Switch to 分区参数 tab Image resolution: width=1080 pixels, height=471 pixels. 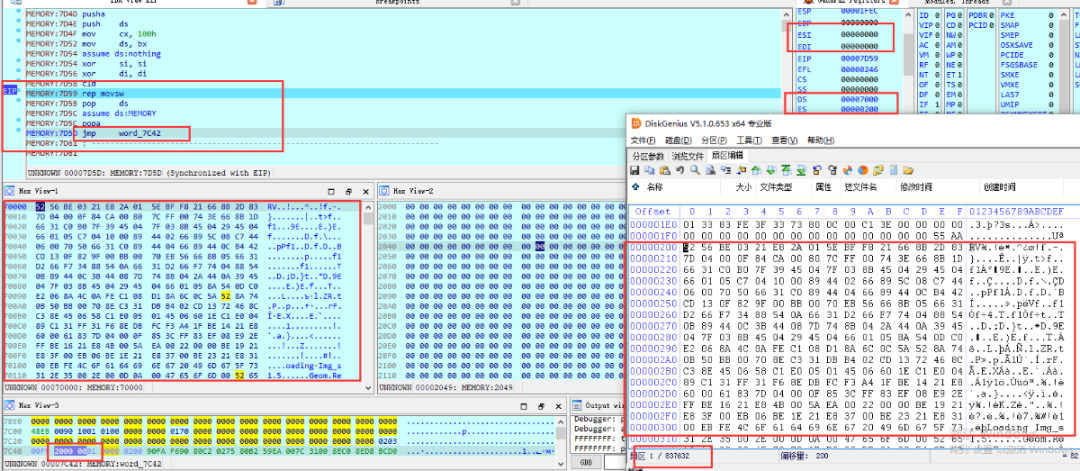pos(648,156)
